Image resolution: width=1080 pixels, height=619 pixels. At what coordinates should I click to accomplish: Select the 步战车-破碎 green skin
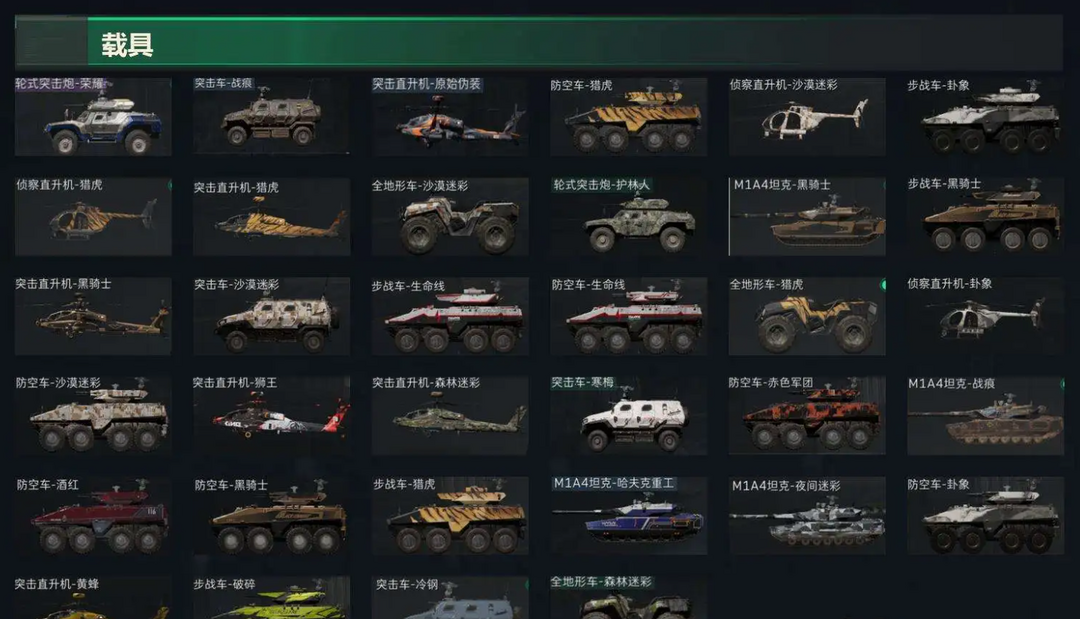(271, 598)
